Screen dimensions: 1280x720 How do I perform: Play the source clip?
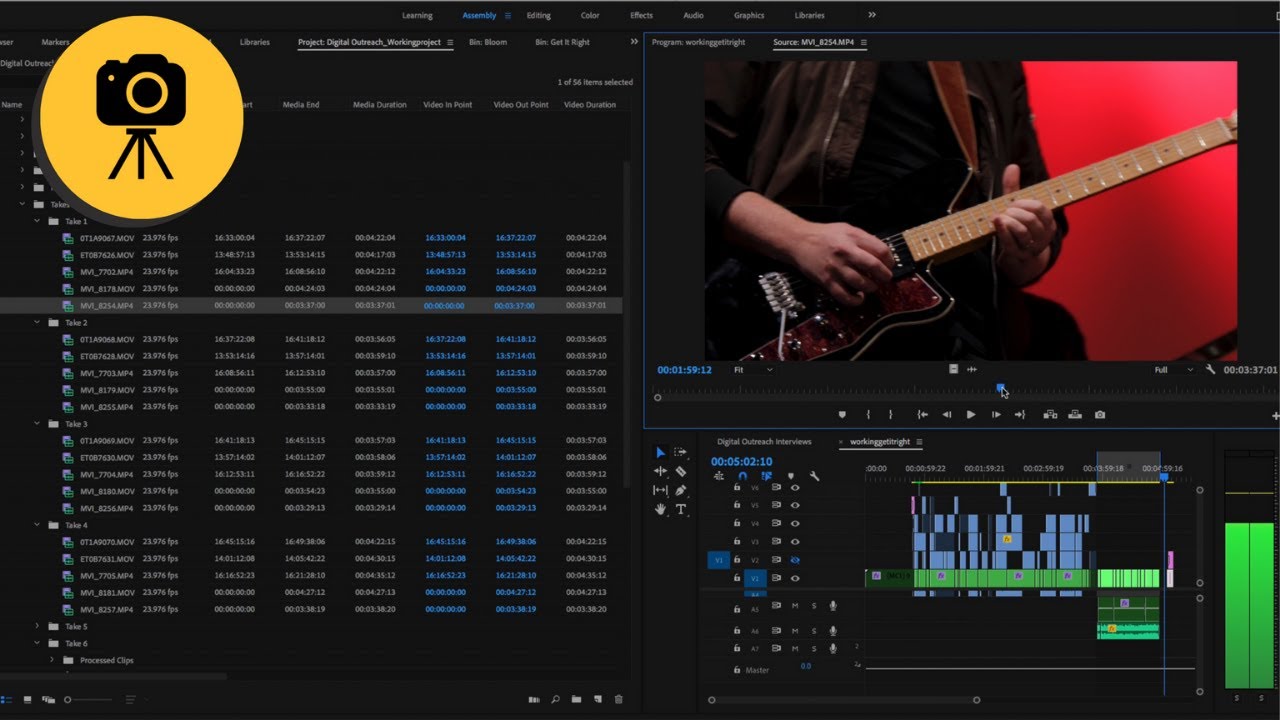971,414
